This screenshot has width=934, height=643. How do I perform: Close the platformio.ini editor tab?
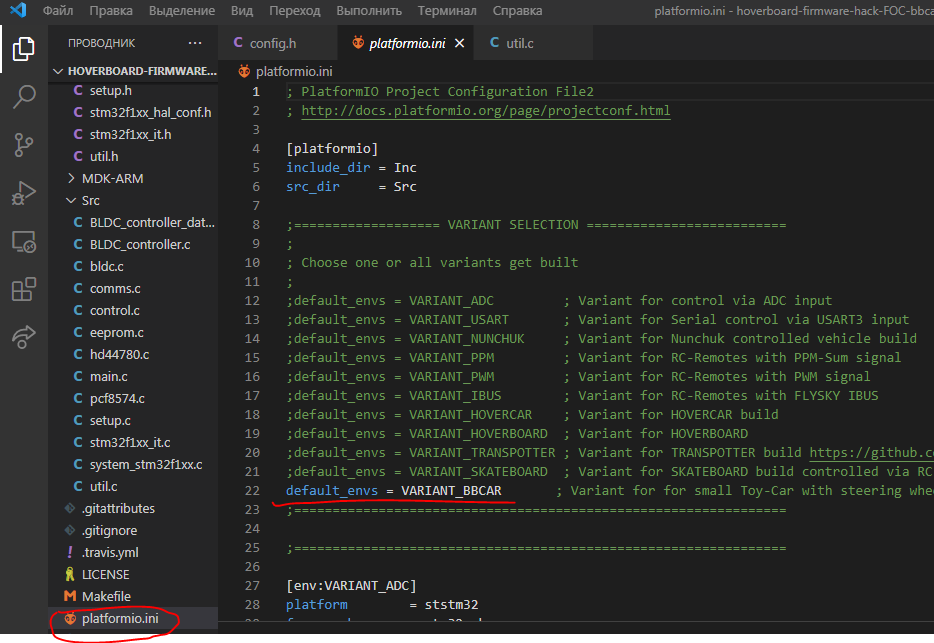[460, 44]
